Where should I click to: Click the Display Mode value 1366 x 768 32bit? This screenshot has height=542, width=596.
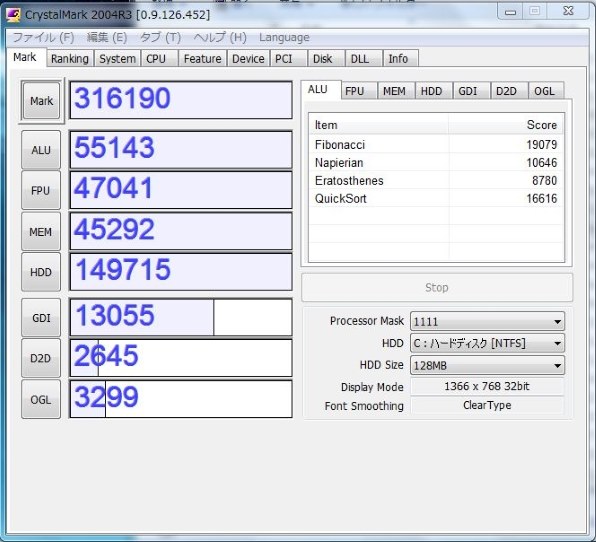coord(487,387)
